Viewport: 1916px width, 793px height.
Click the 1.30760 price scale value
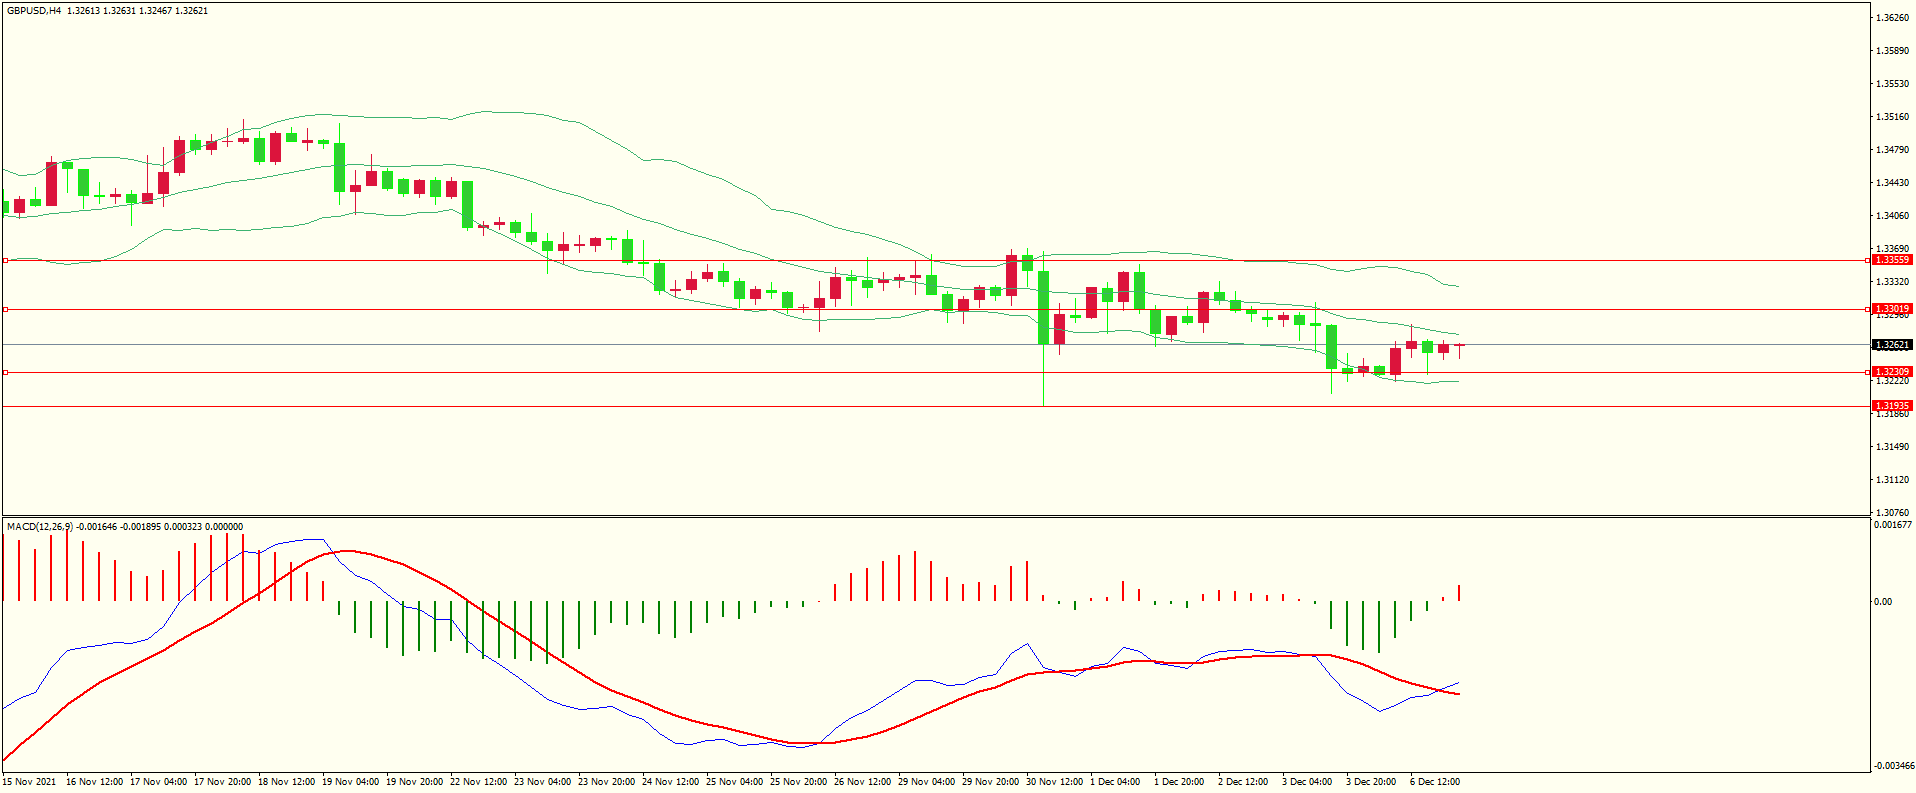pos(1891,512)
